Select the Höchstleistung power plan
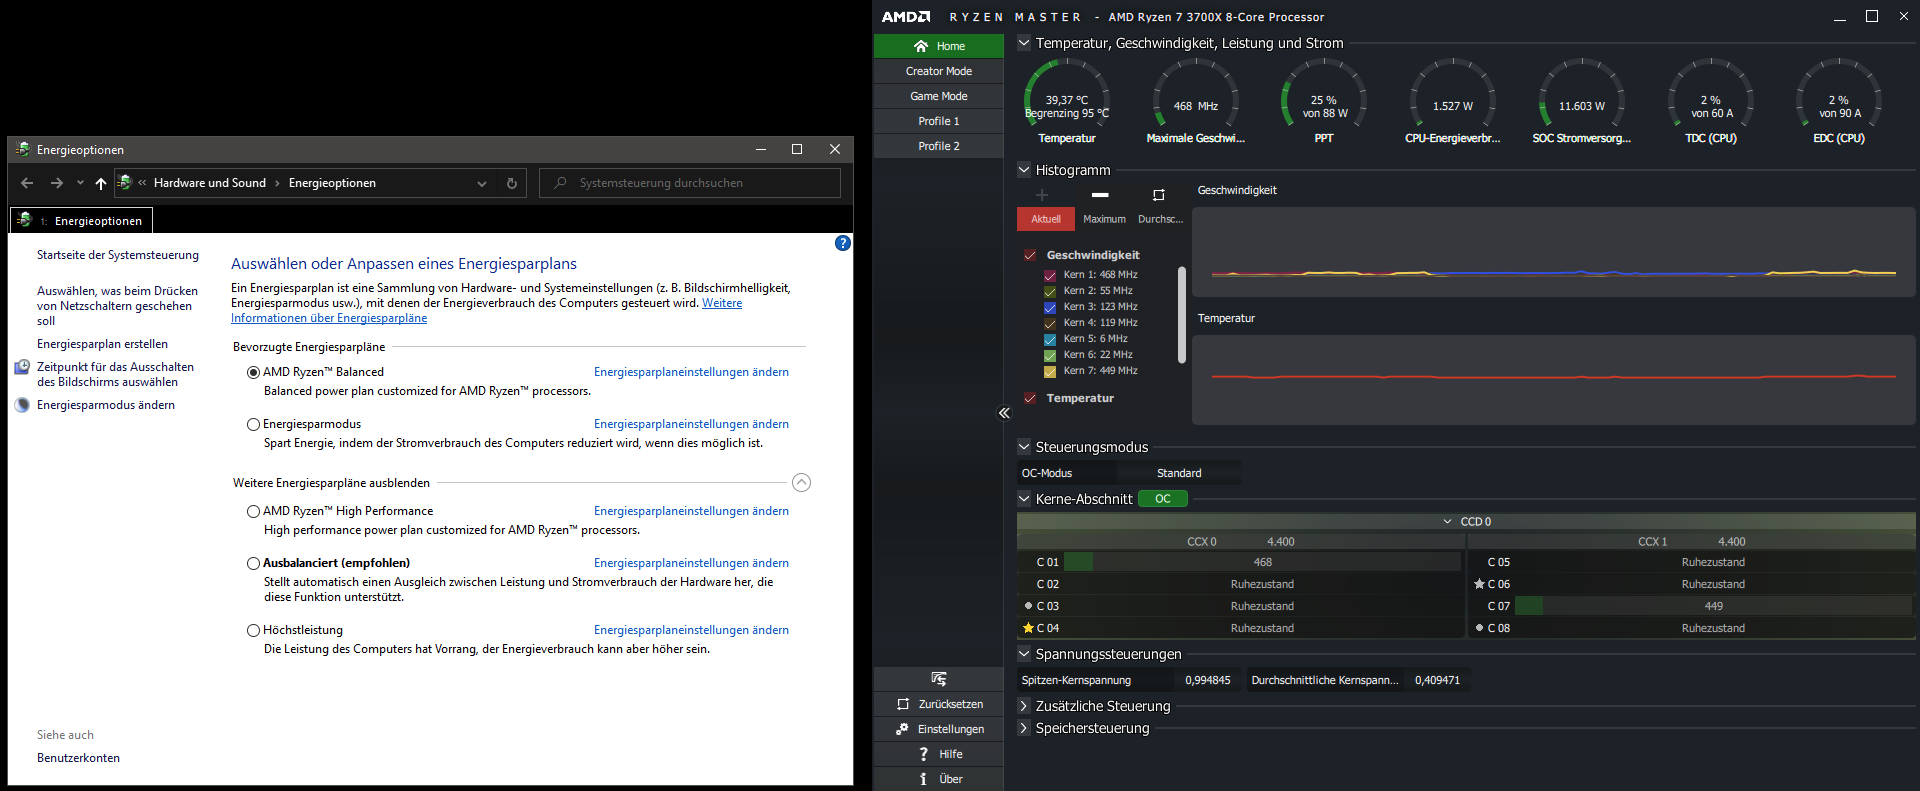This screenshot has height=791, width=1920. pyautogui.click(x=253, y=630)
